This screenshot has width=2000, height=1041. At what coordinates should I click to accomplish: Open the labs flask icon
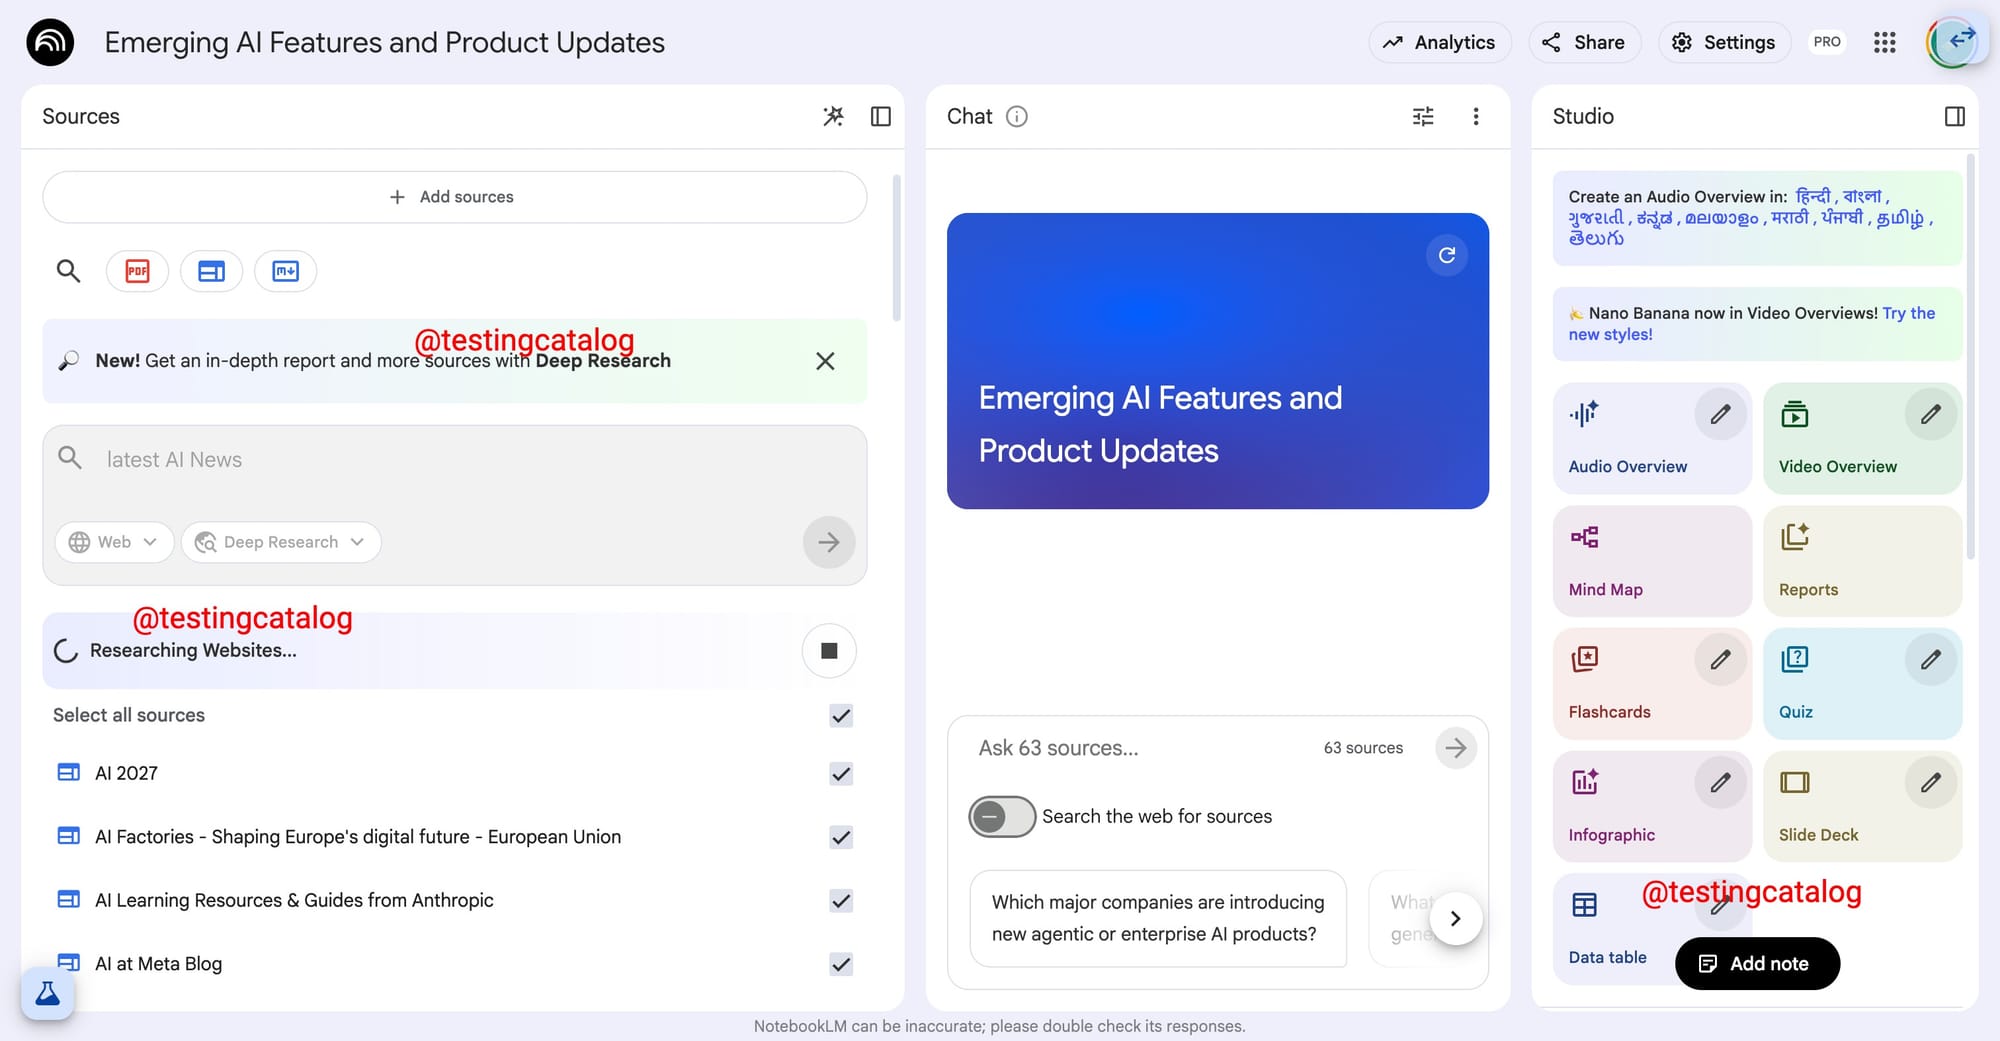[47, 993]
